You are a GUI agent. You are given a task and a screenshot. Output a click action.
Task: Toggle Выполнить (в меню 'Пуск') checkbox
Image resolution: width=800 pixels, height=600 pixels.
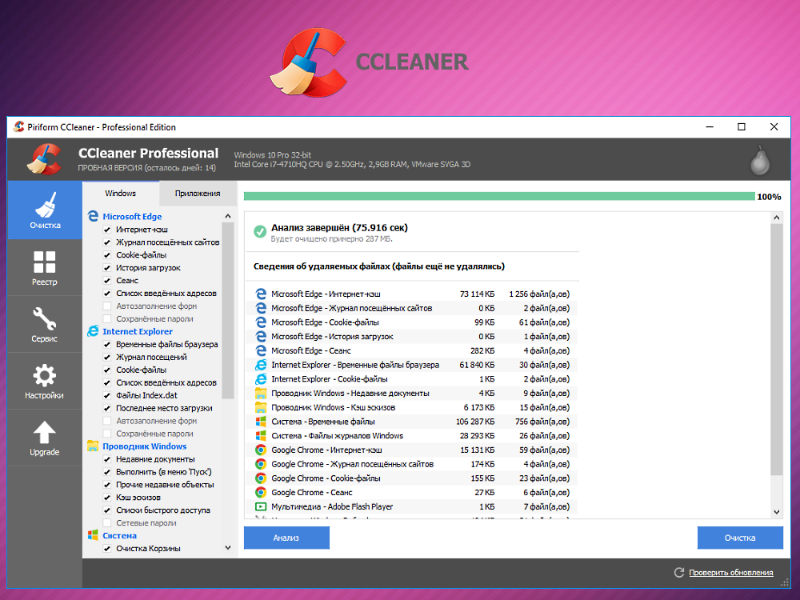pyautogui.click(x=107, y=472)
